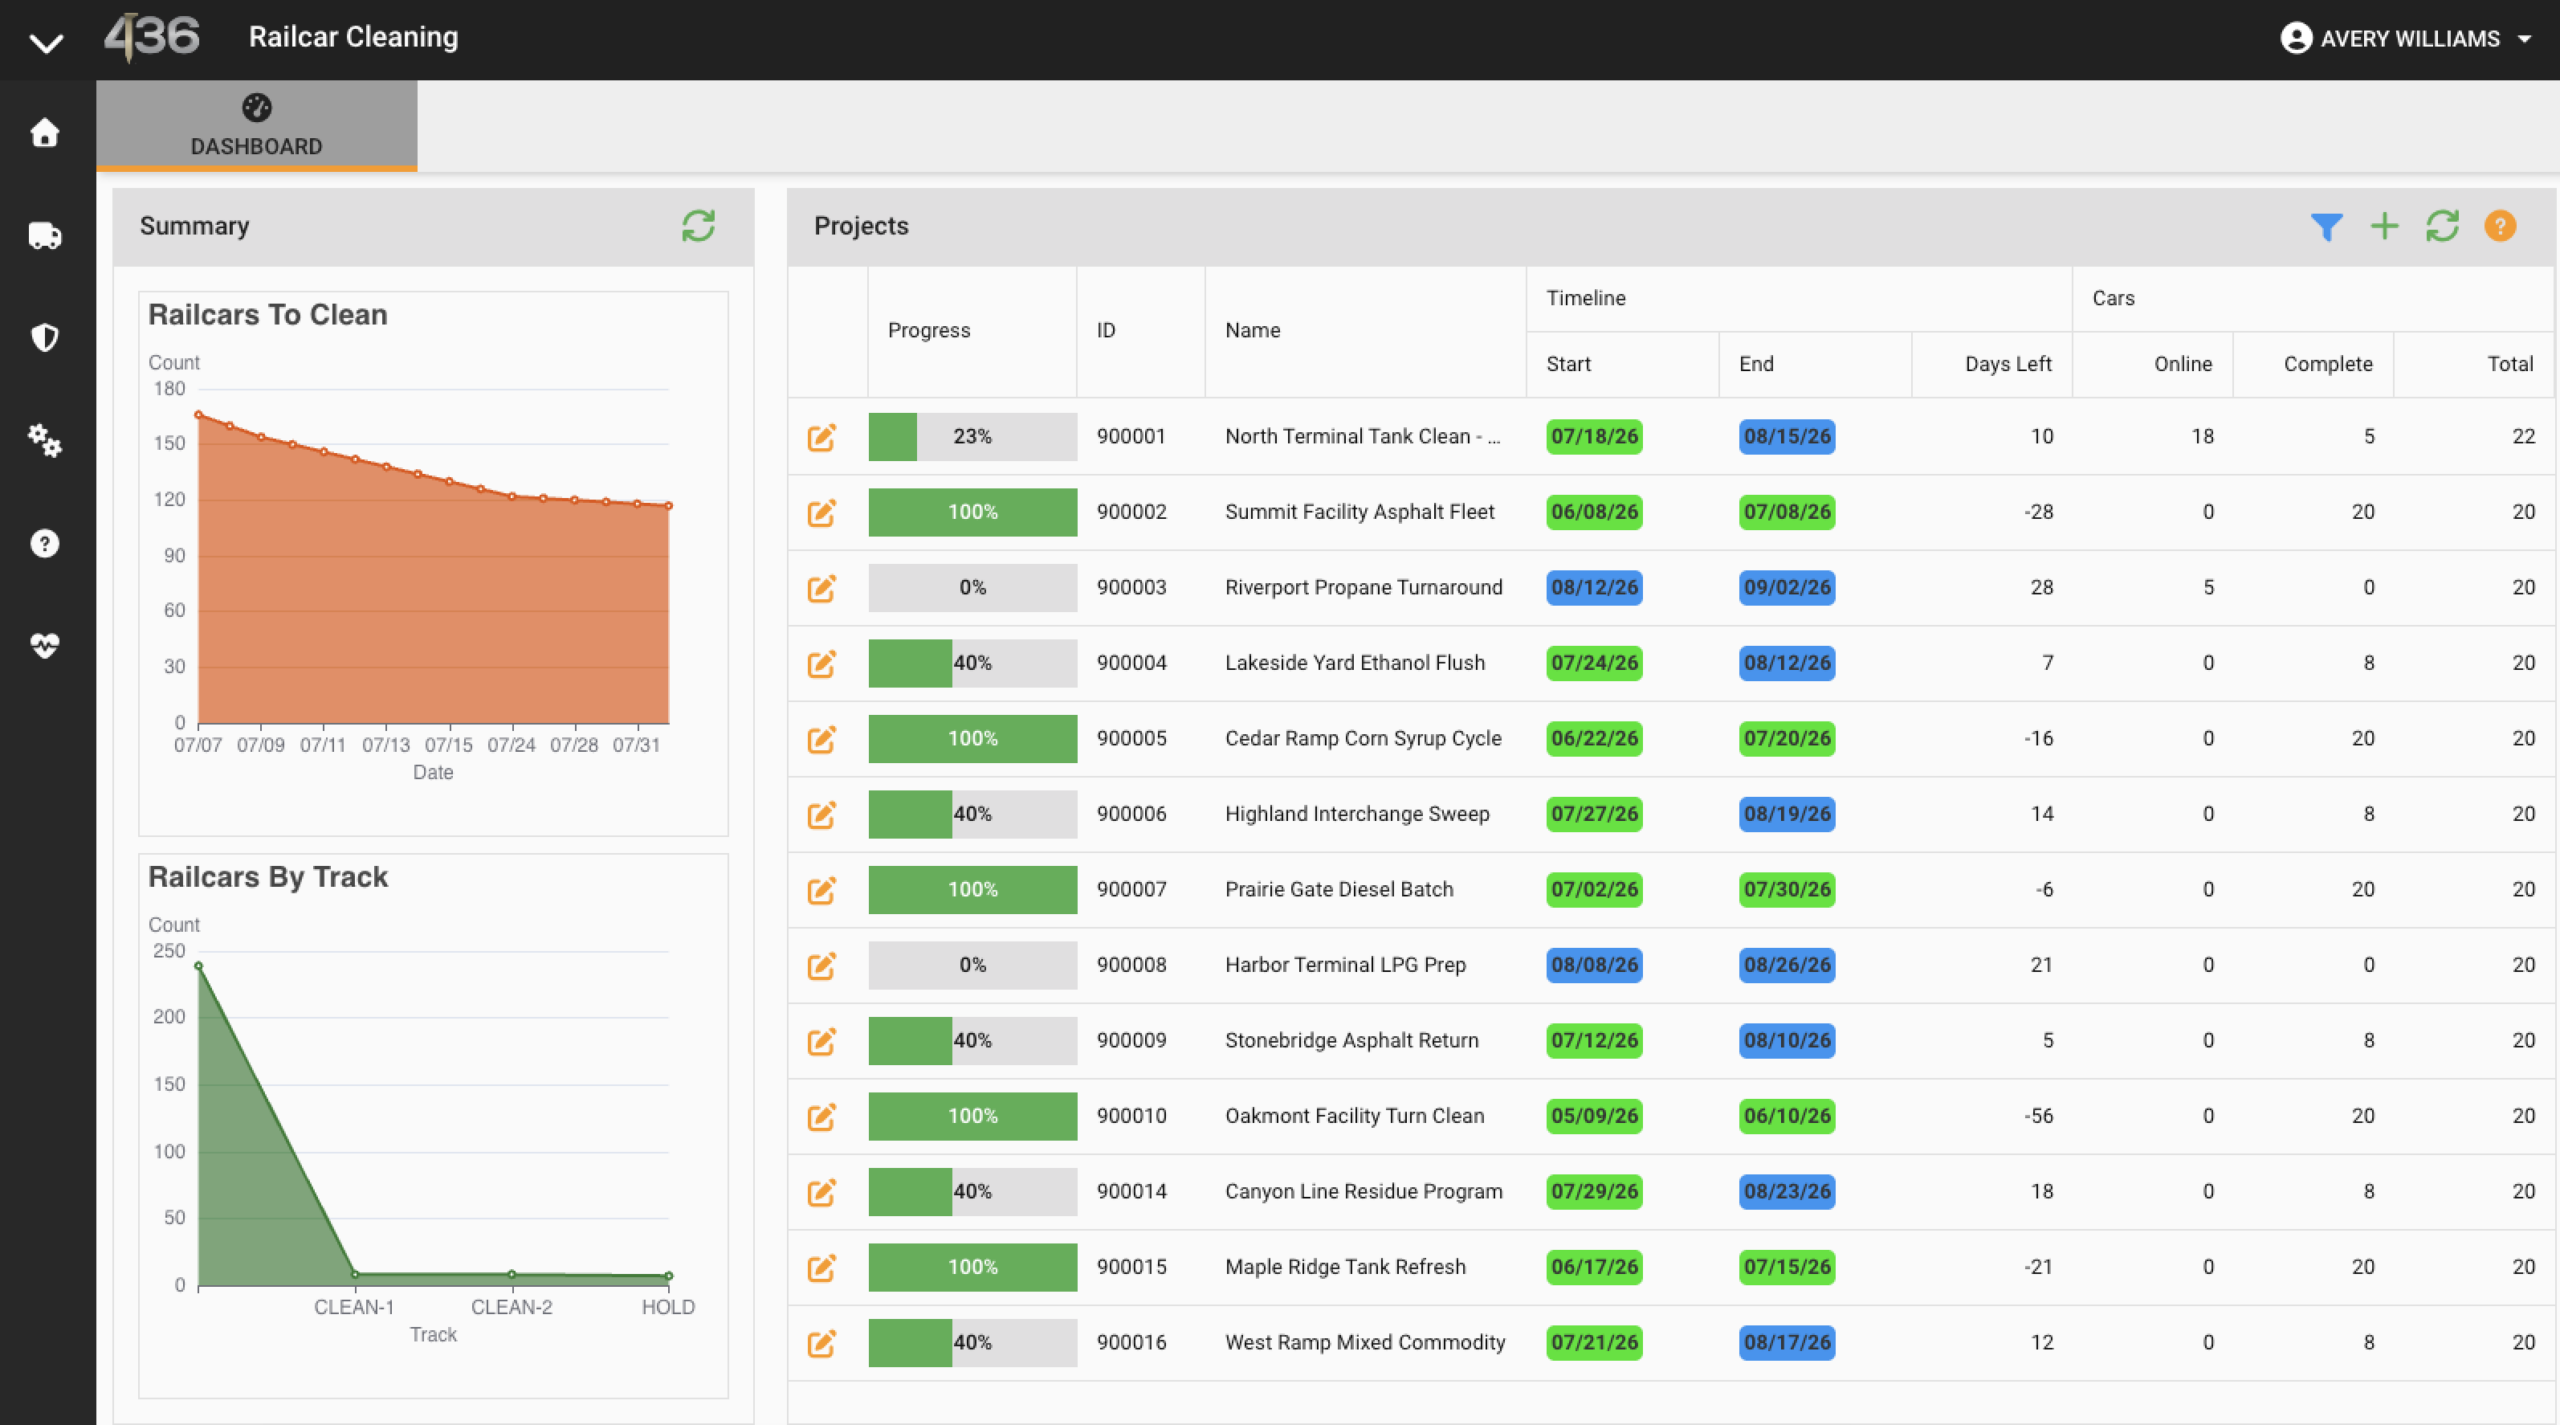This screenshot has height=1425, width=2560.
Task: Open the Summit Facility Asphalt Fleet row
Action: pos(1671,512)
